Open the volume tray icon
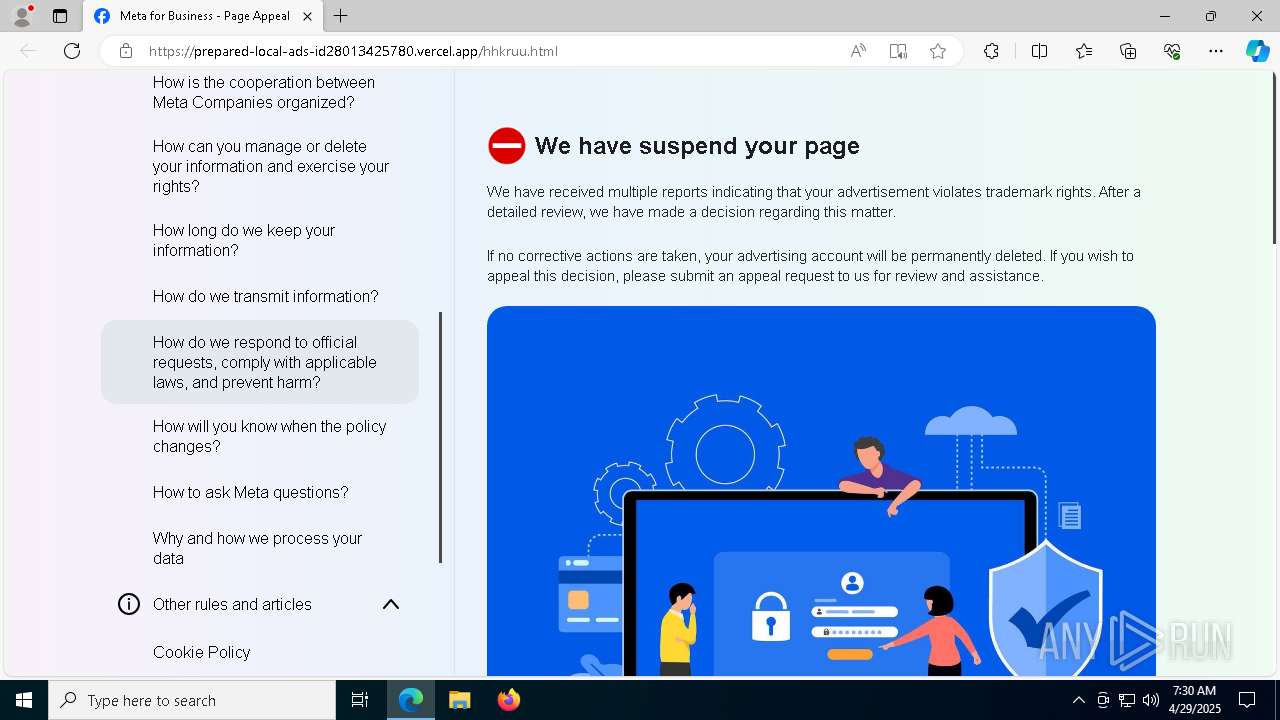This screenshot has height=720, width=1280. point(1151,700)
